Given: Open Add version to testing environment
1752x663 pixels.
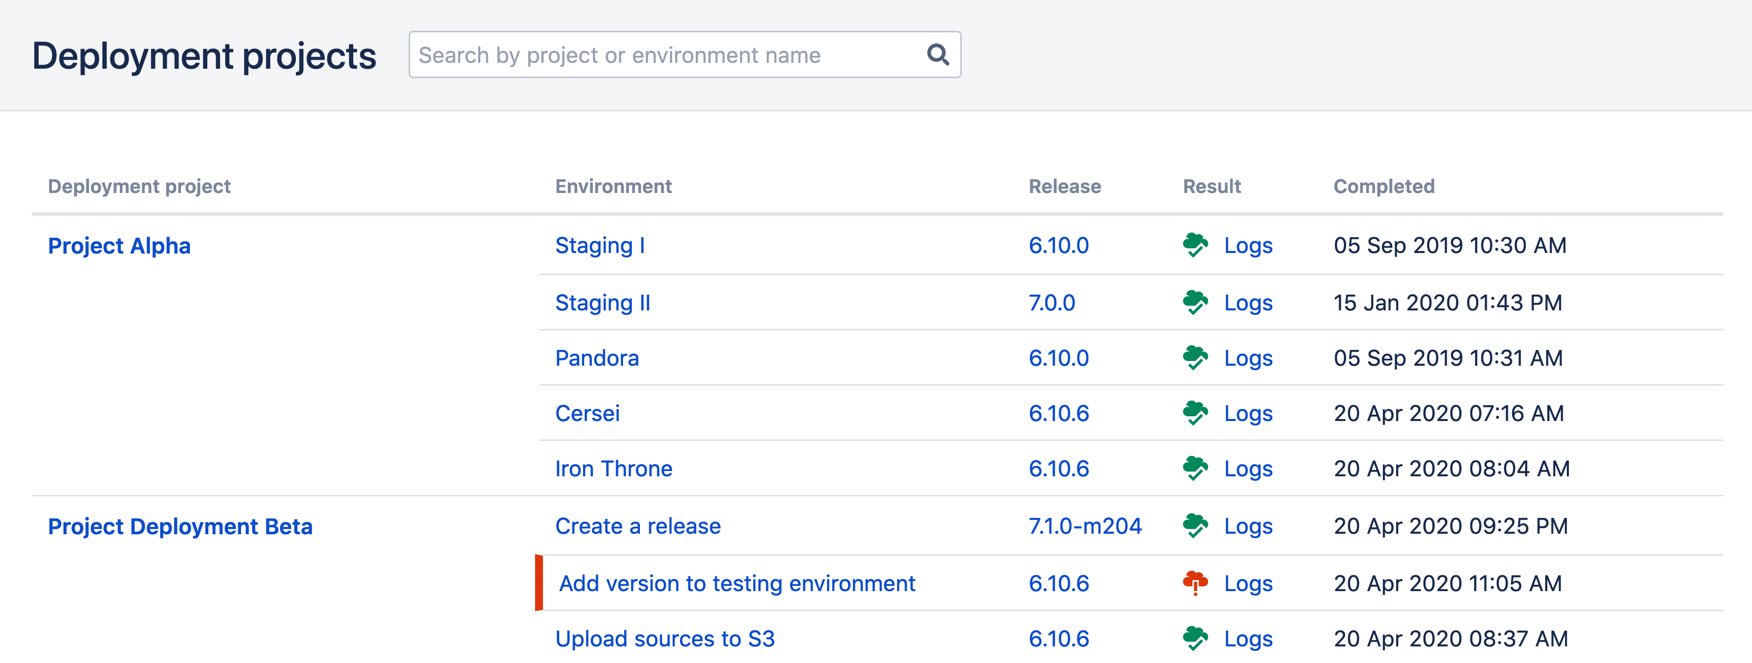Looking at the screenshot, I should tap(737, 583).
